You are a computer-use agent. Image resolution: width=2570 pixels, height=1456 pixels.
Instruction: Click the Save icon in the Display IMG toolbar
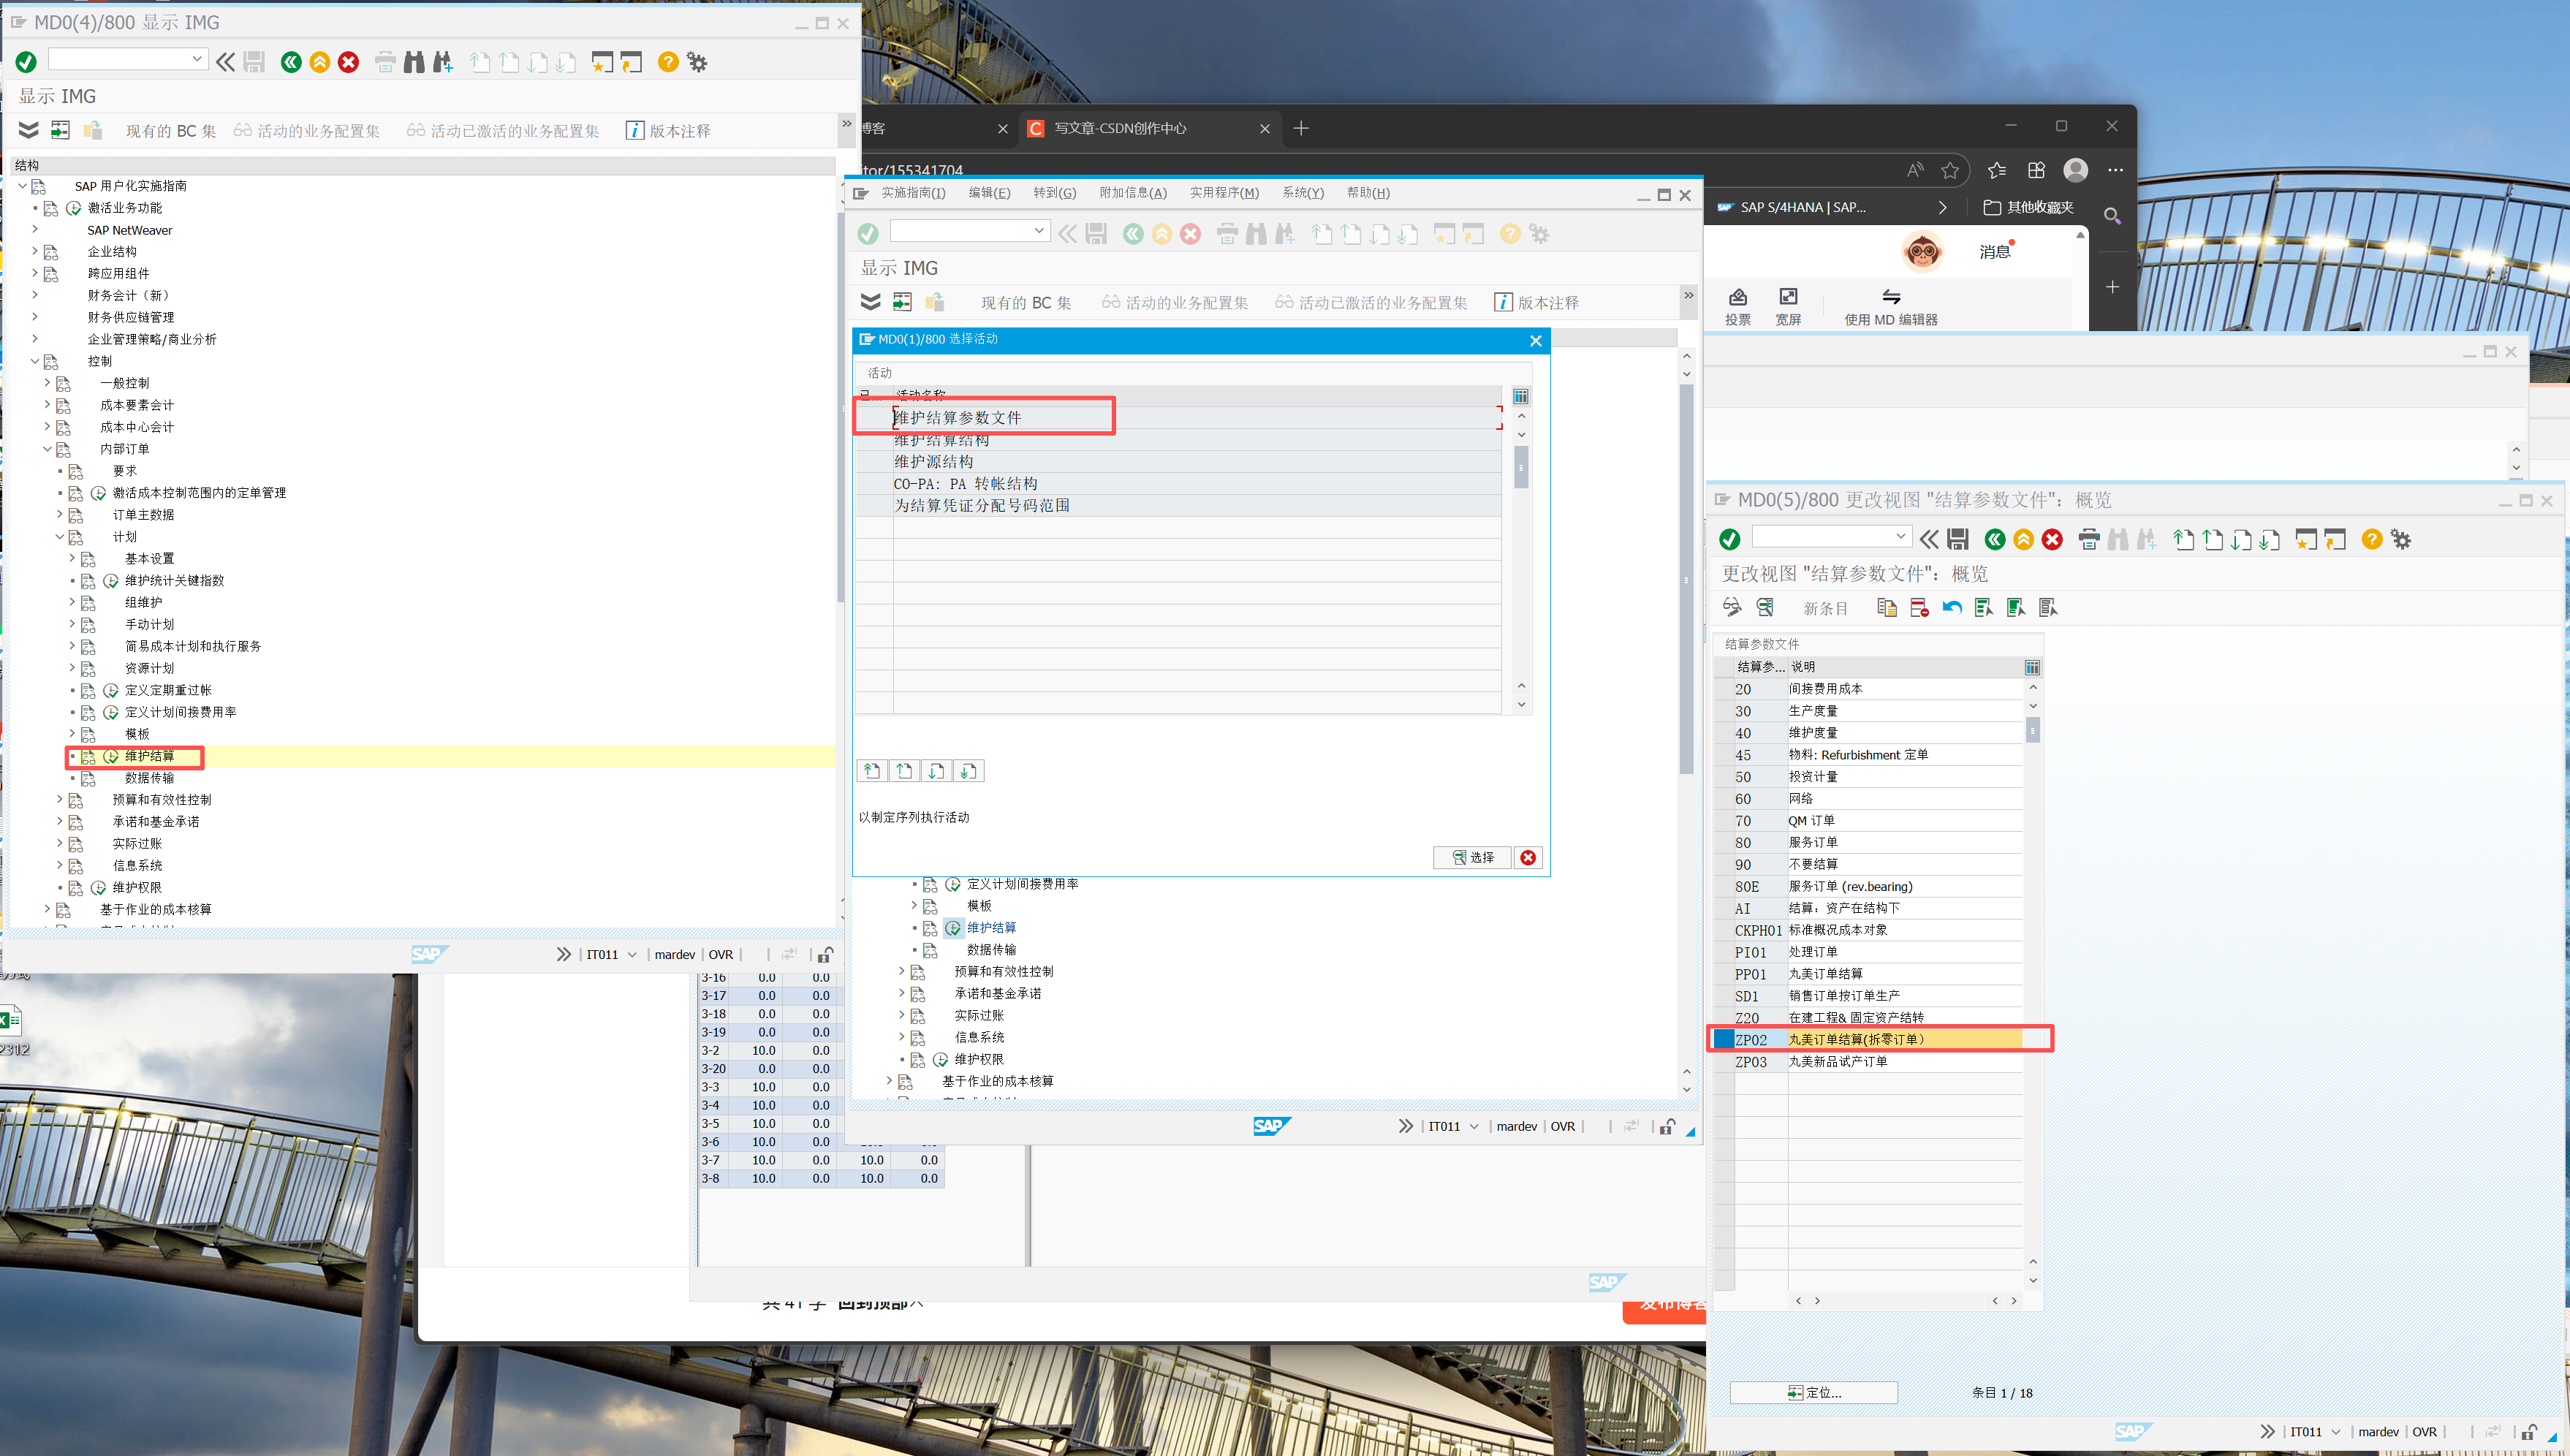coord(254,62)
